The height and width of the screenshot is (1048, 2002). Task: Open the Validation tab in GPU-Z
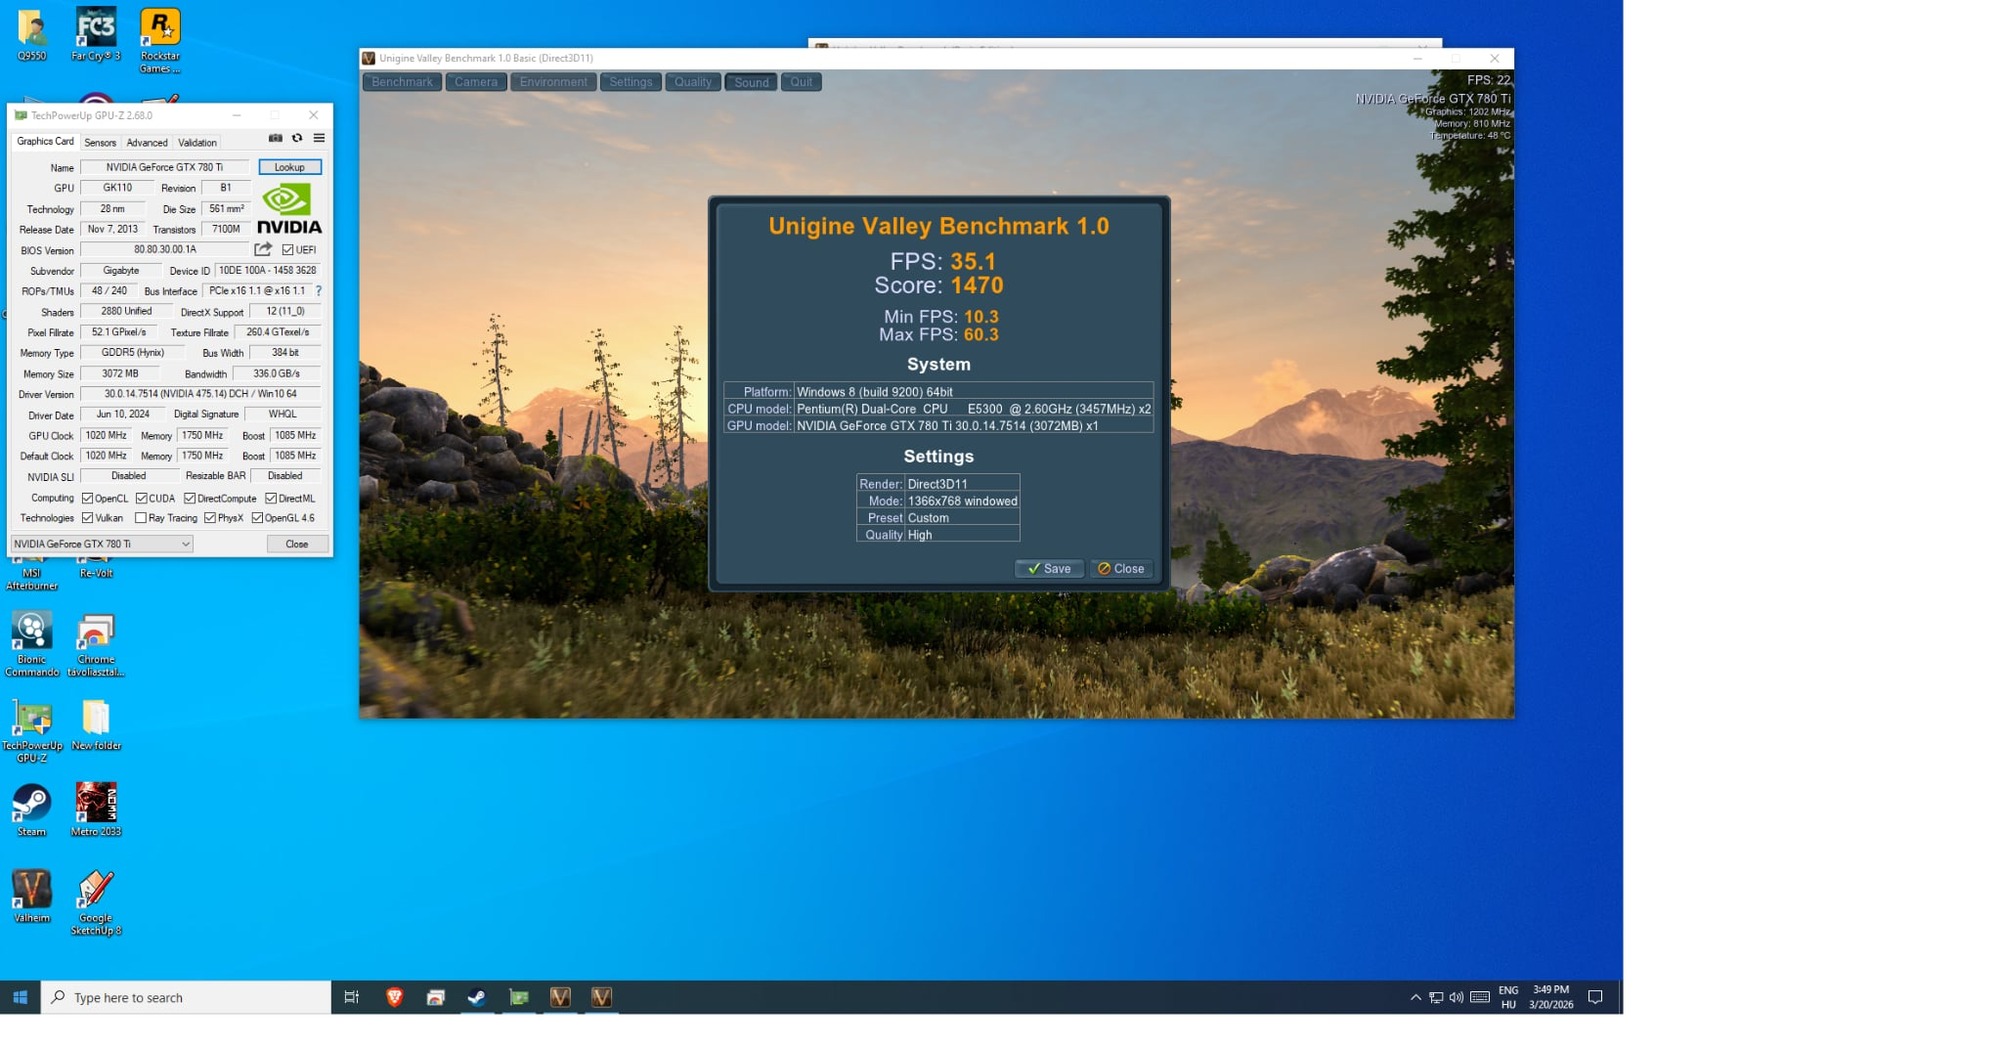click(197, 143)
